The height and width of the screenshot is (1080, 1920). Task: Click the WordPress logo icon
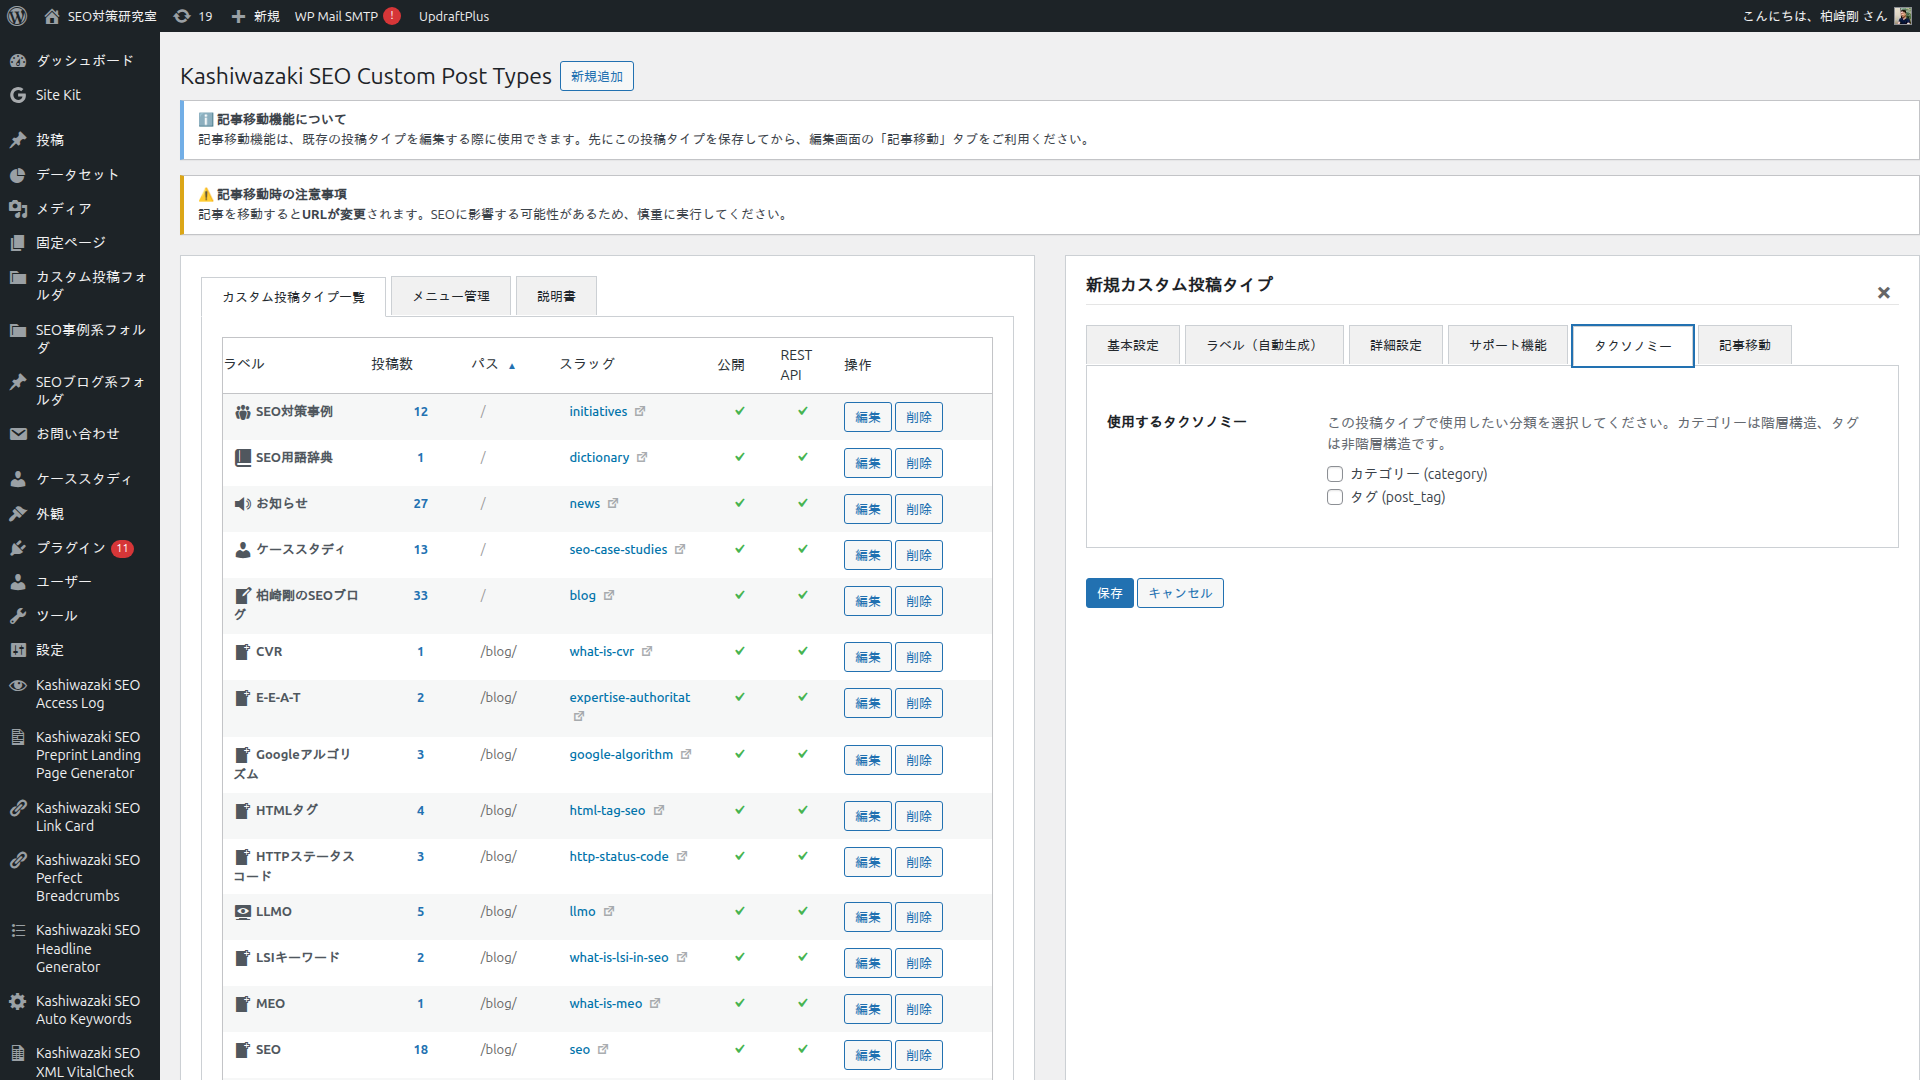(x=17, y=16)
